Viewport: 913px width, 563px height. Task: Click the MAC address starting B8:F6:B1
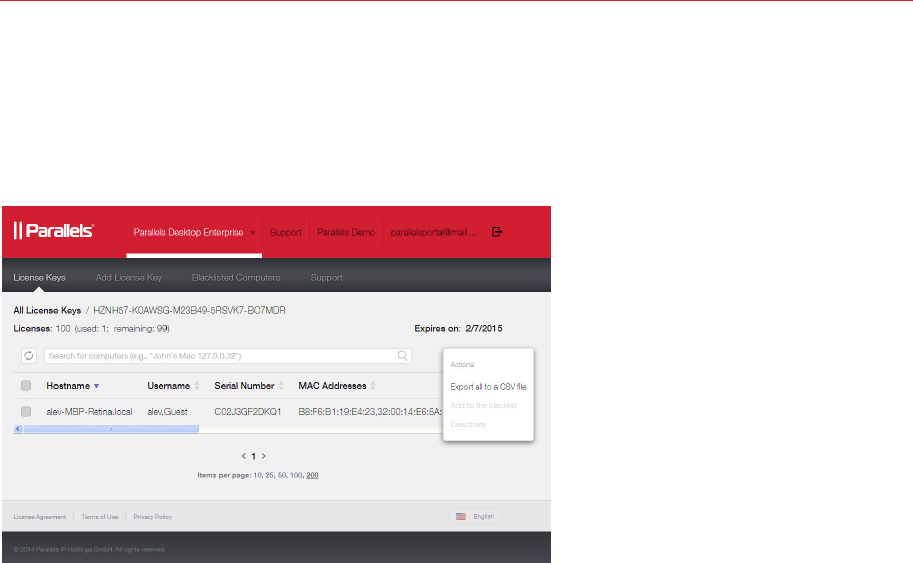tap(370, 412)
